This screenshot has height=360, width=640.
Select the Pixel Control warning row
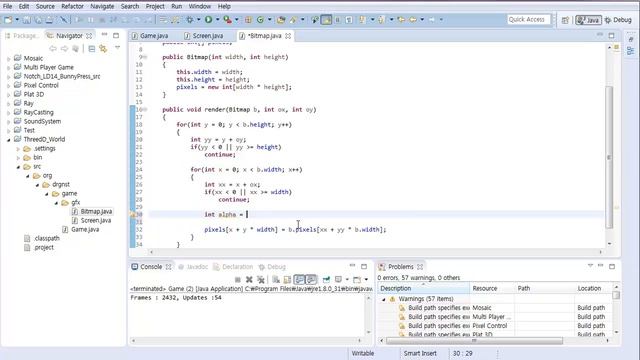pos(495,326)
